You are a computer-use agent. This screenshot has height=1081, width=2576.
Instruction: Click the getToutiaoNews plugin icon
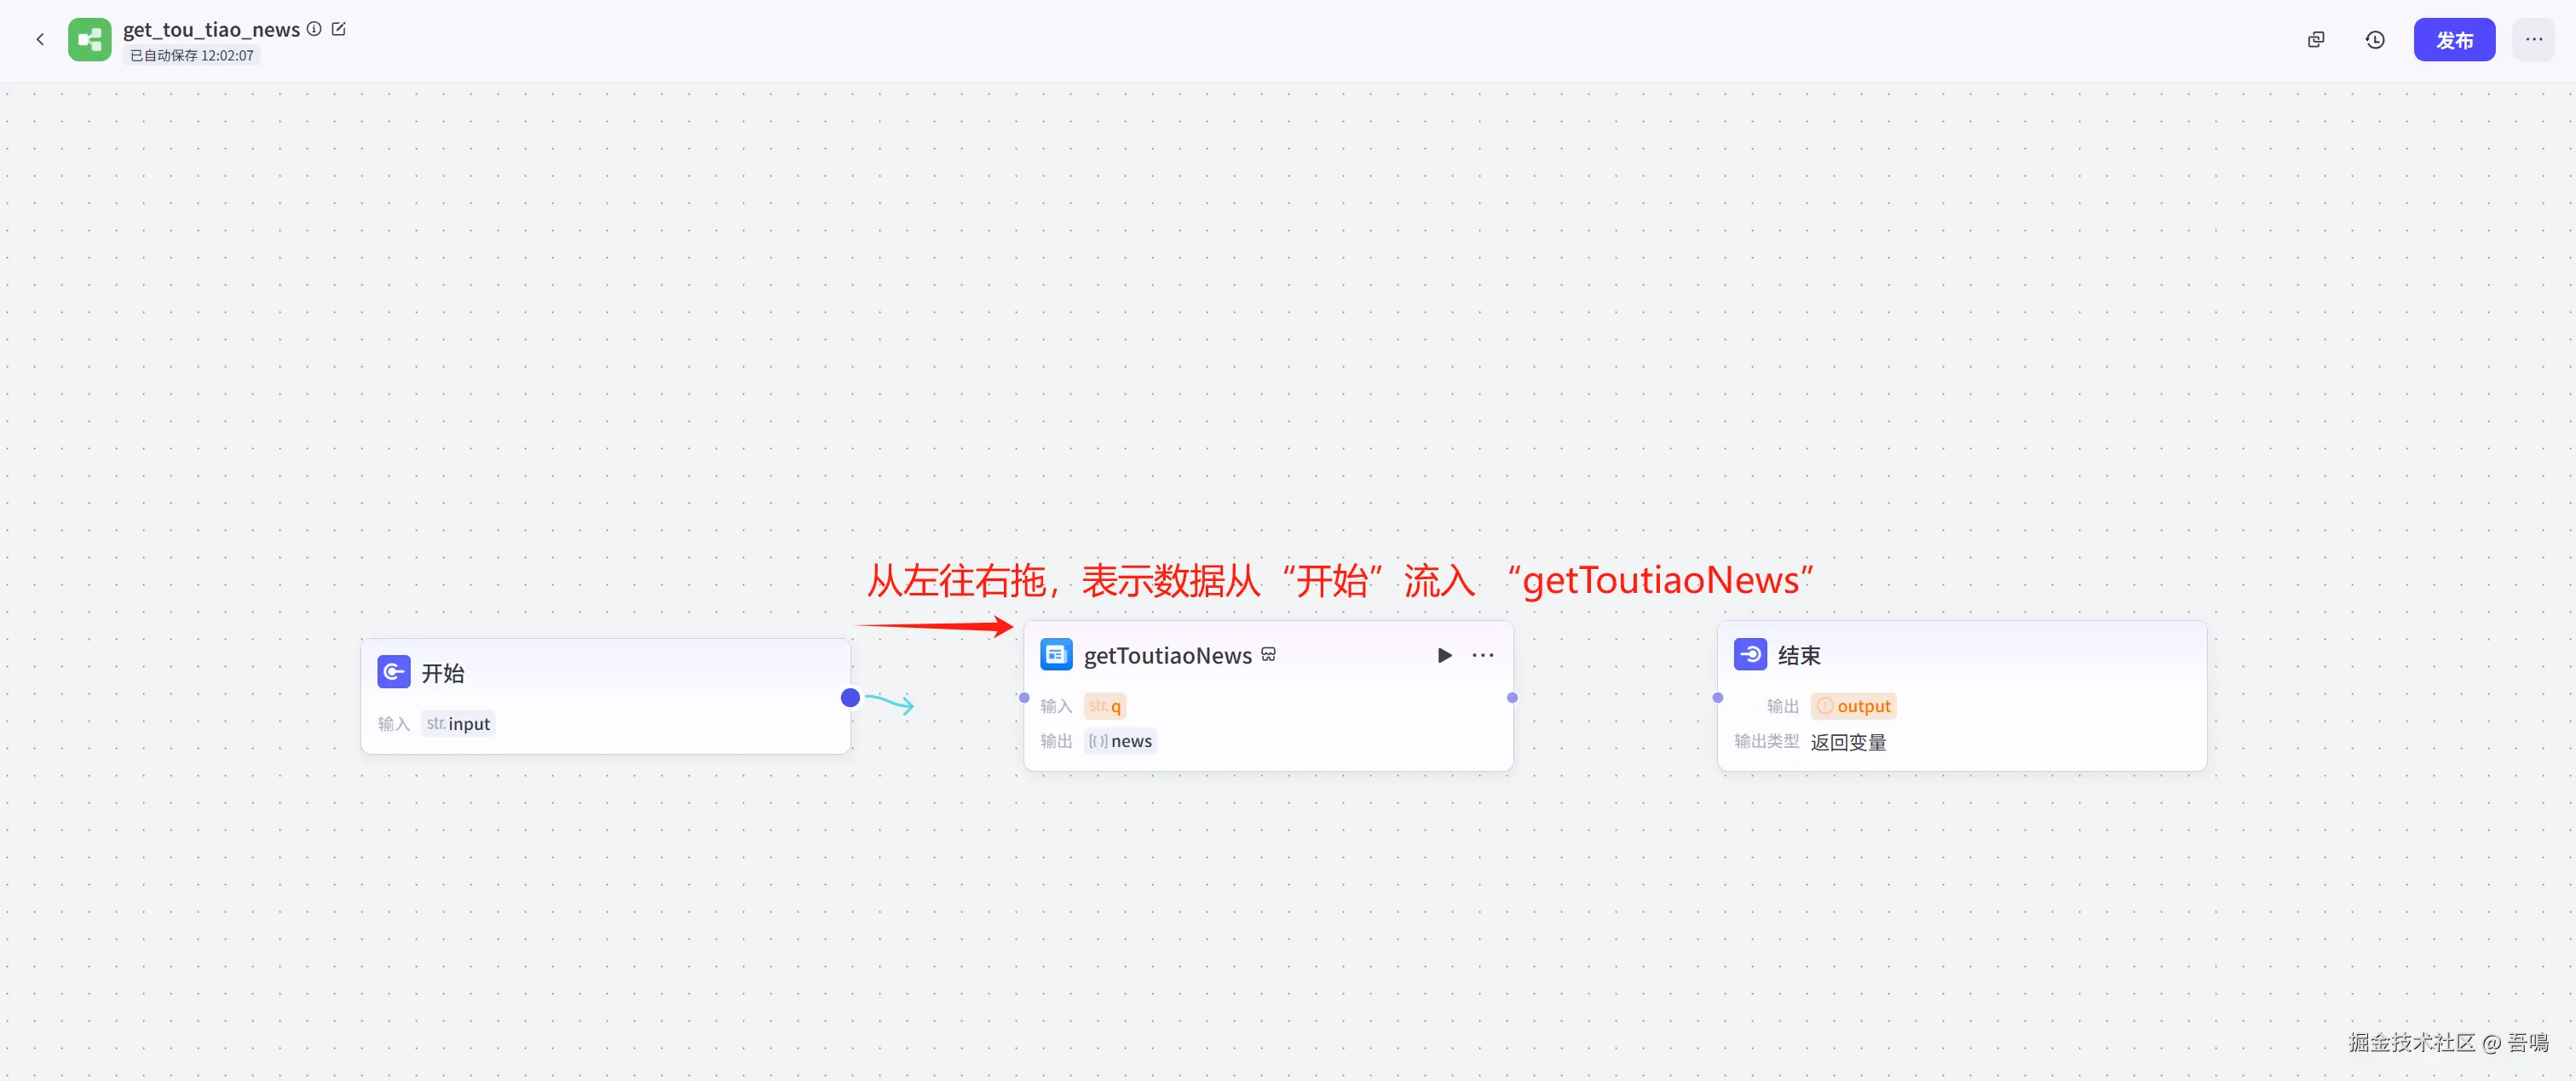(x=1056, y=654)
